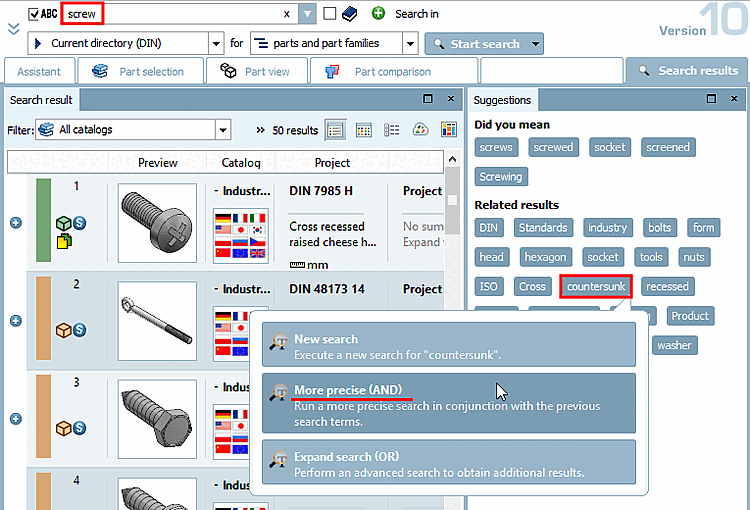Maximize the Suggestions panel
750x510 pixels.
[x=712, y=99]
